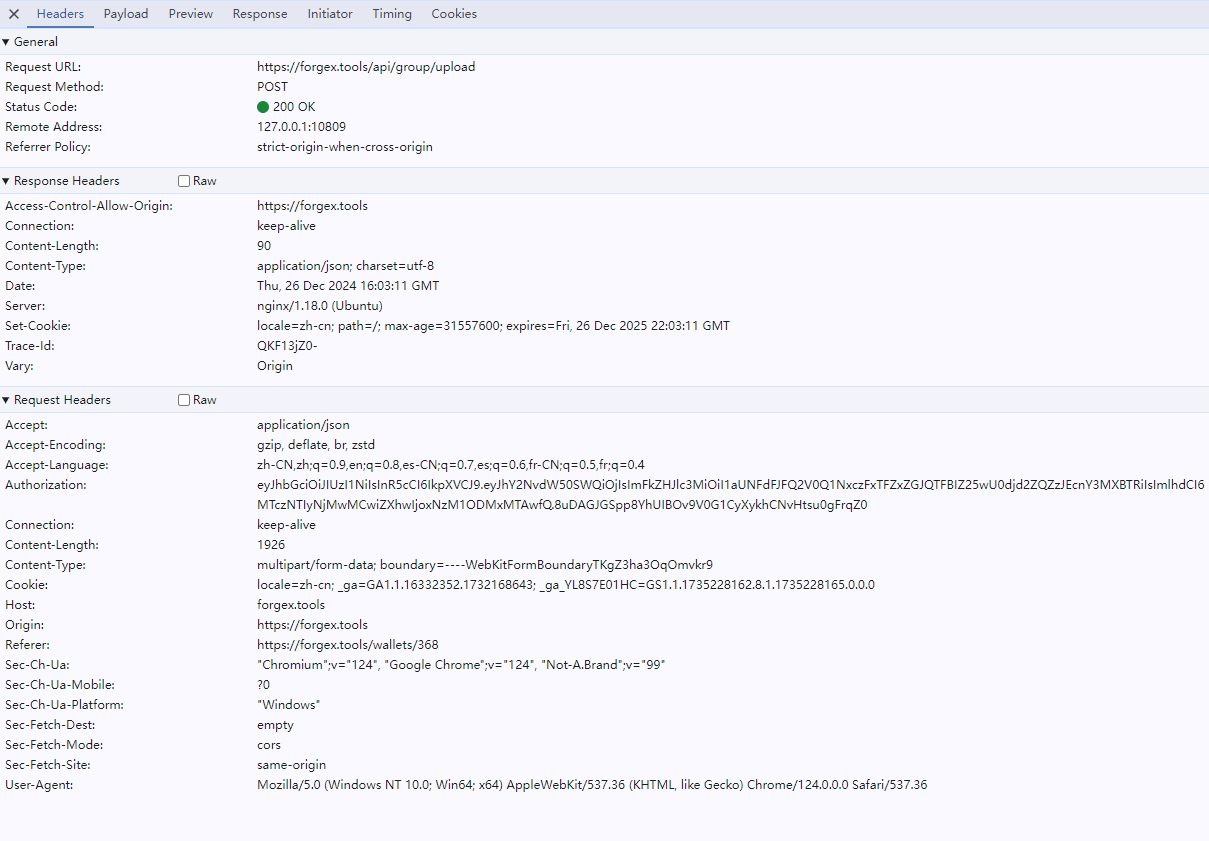Click the Authorization token value

coord(731,495)
